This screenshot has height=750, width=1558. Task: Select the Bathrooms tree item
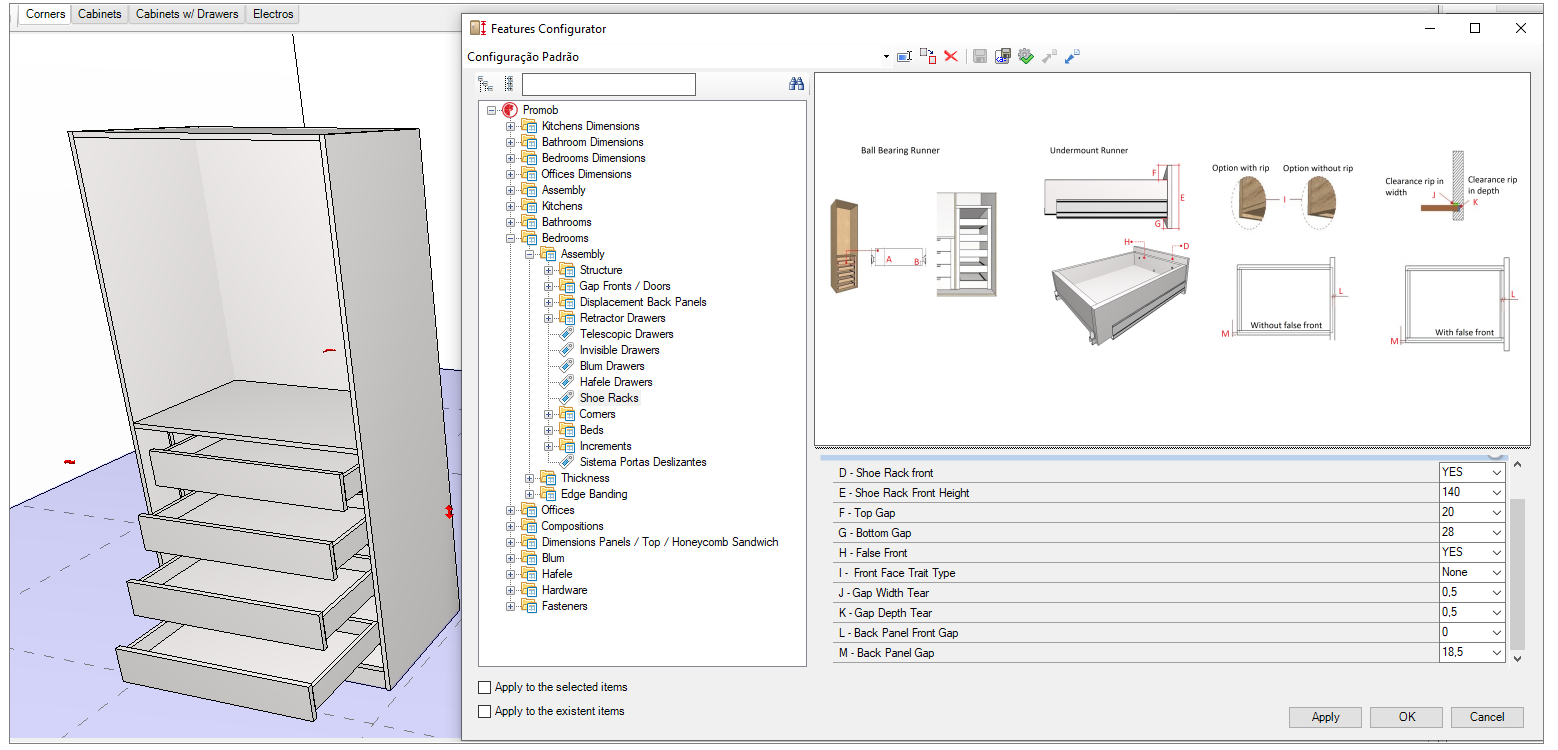pos(566,222)
